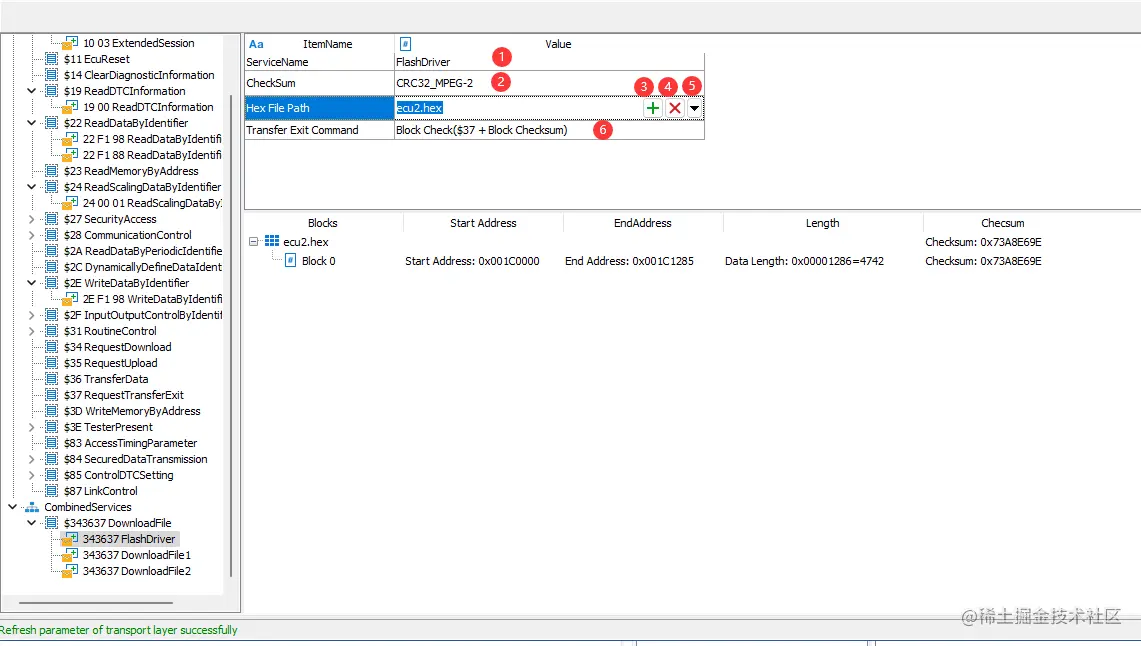The image size is (1141, 646).
Task: Collapse the CombinedServices group
Action: [12, 507]
